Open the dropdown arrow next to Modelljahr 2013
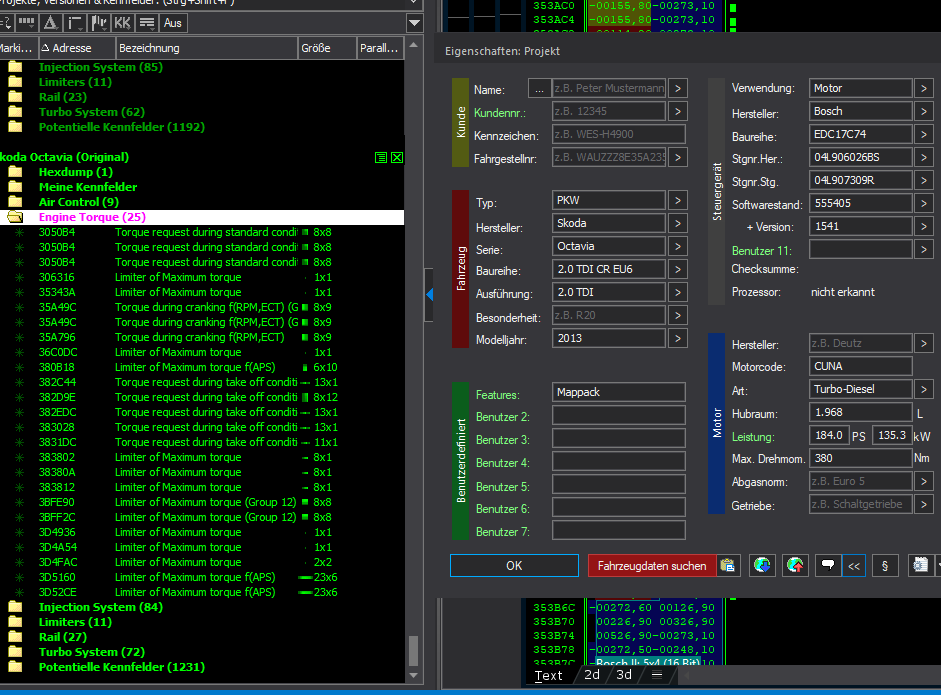This screenshot has width=941, height=695. tap(677, 339)
